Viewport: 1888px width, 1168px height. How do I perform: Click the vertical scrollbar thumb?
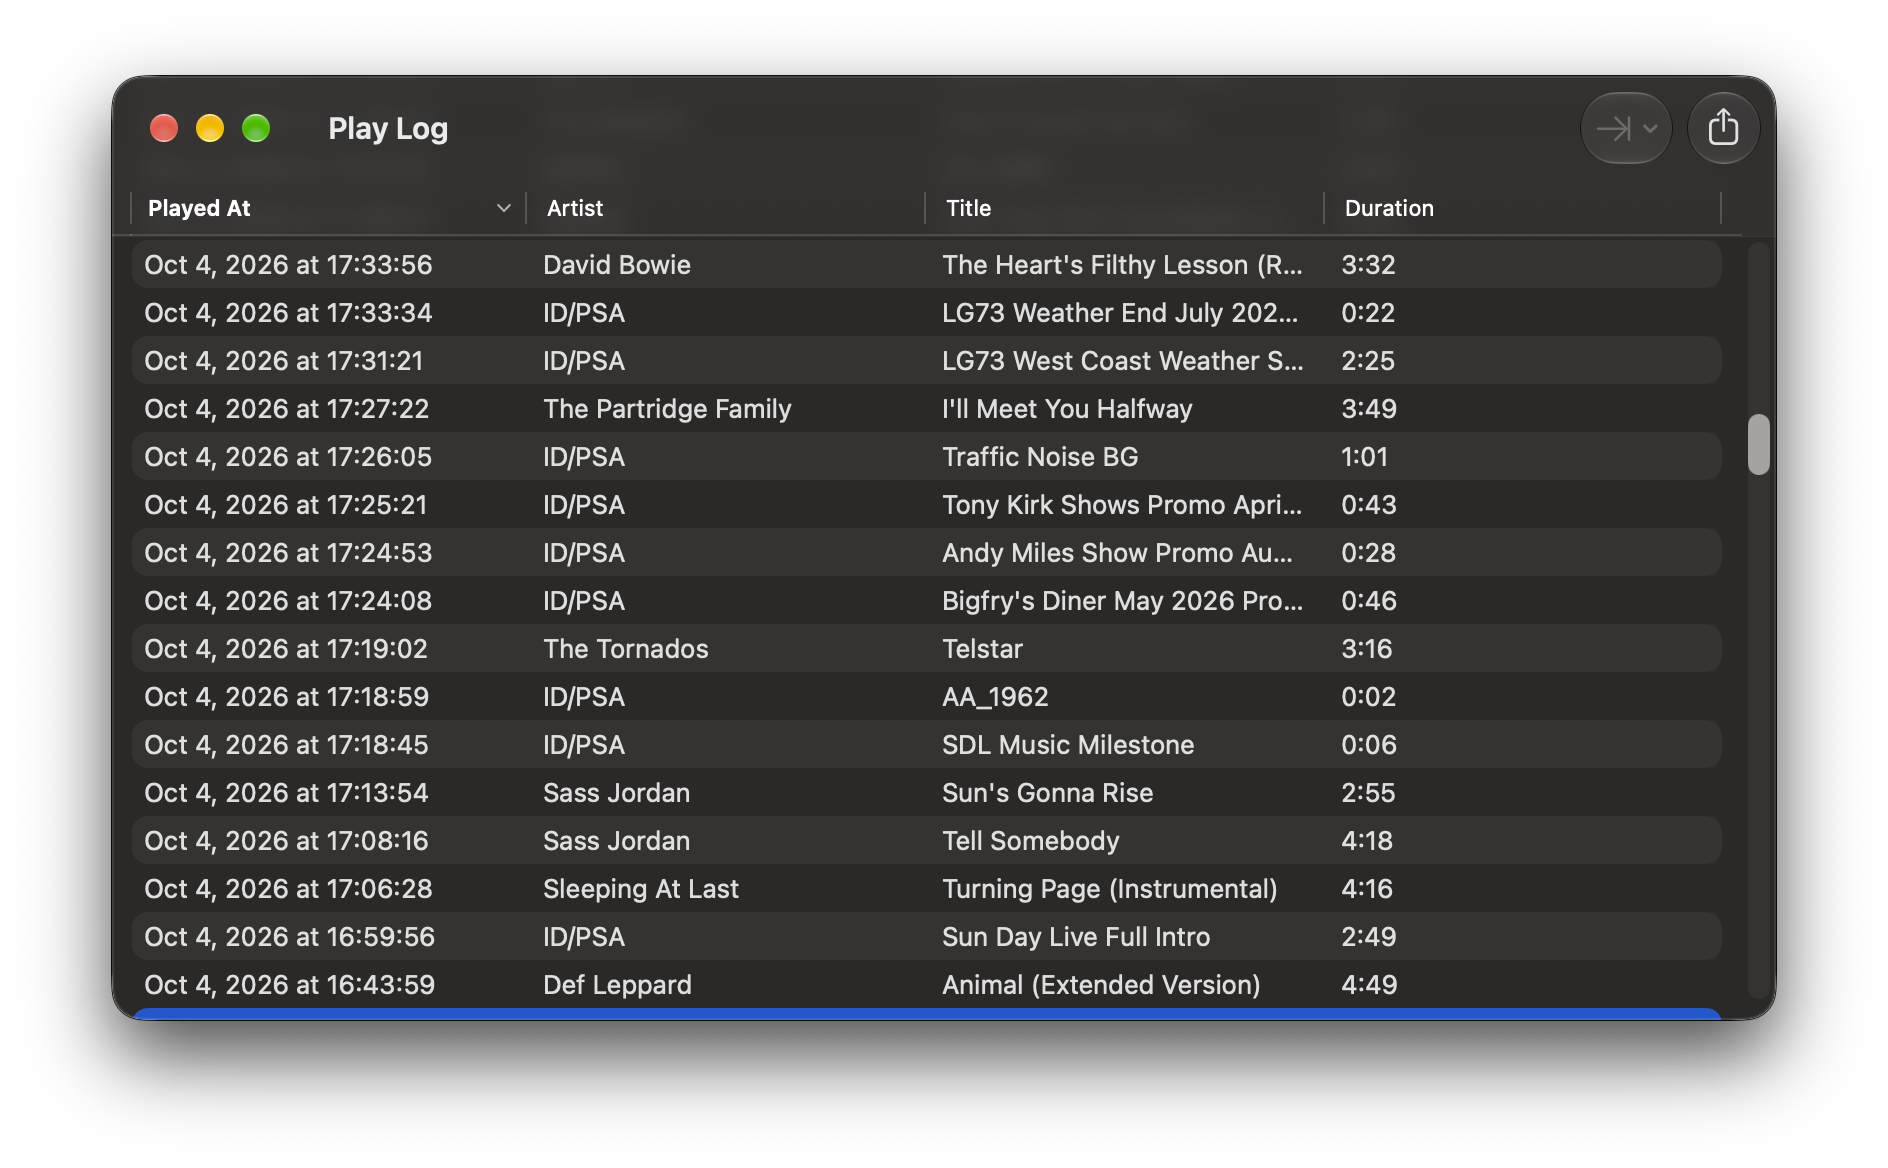coord(1758,444)
